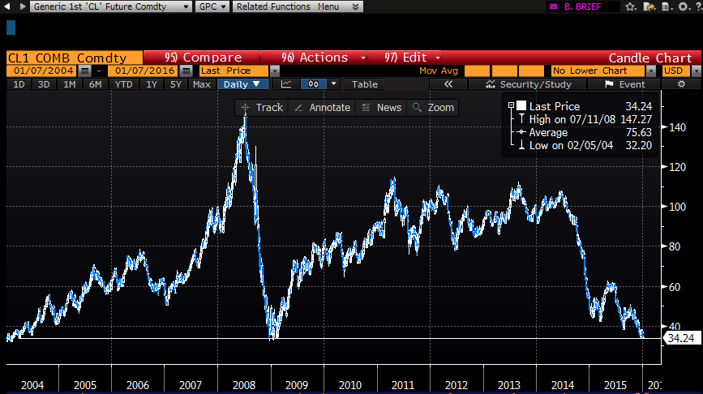This screenshot has width=703, height=394.
Task: Click the Table button
Action: pos(365,84)
